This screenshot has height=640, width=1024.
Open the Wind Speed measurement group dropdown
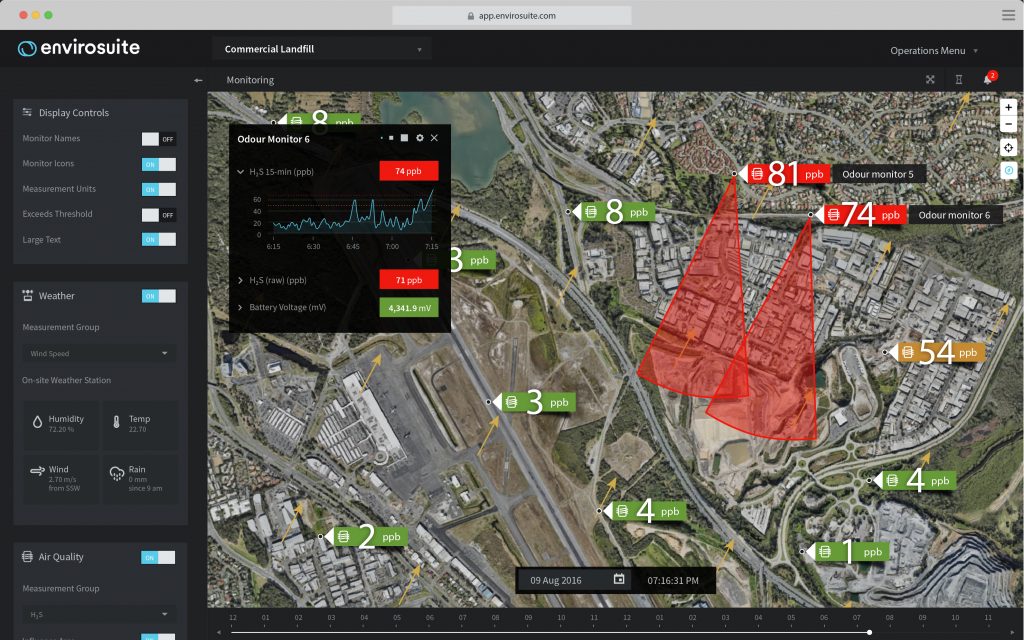point(99,353)
